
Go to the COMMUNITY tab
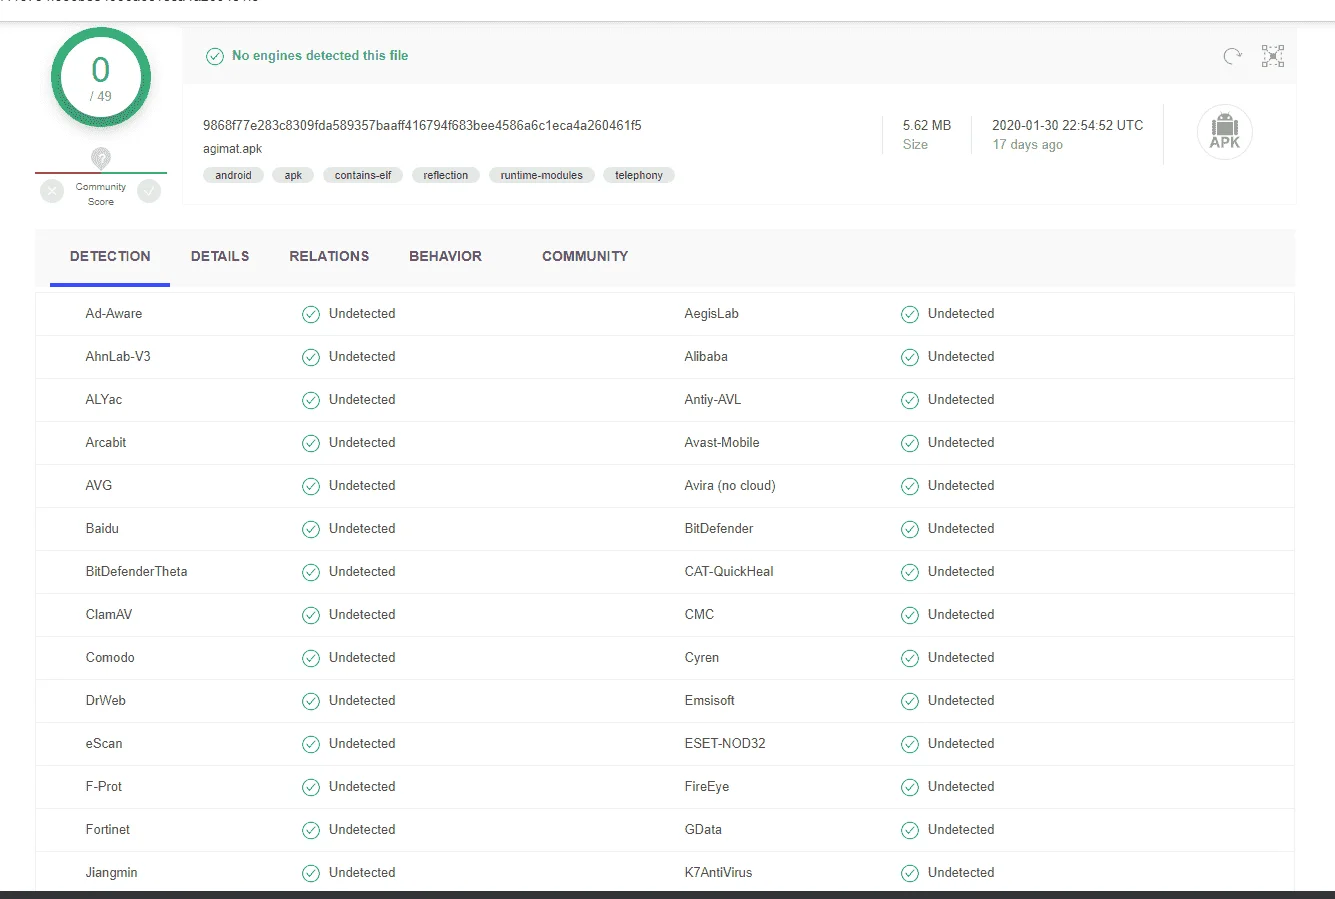(585, 256)
